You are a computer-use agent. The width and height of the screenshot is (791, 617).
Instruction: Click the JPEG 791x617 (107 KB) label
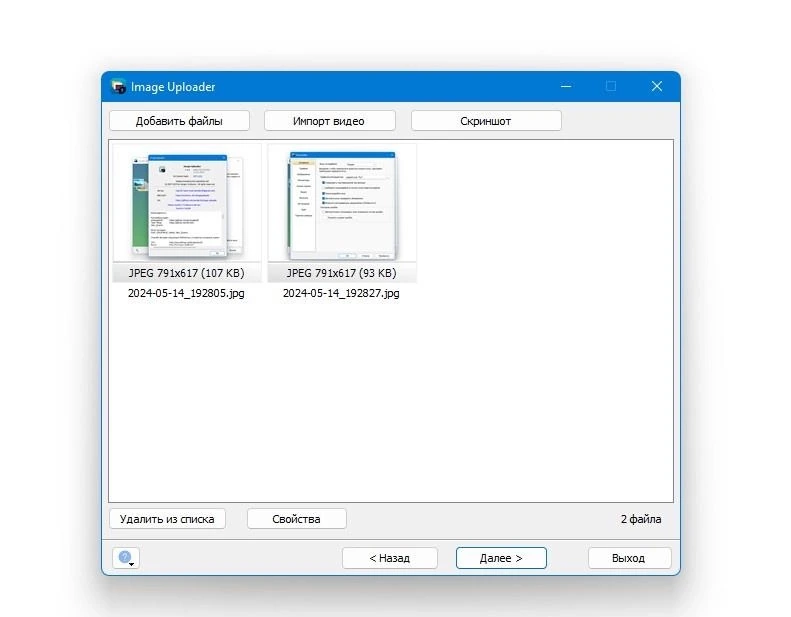(x=186, y=273)
